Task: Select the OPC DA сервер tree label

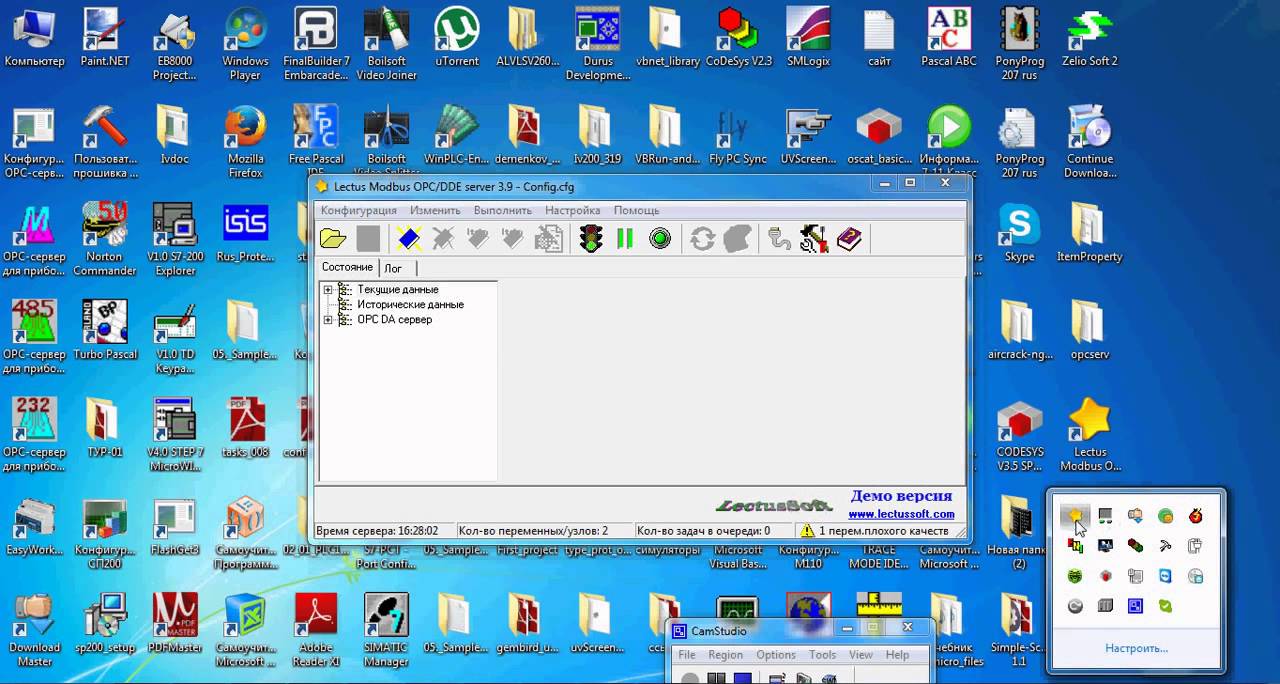Action: (x=394, y=320)
